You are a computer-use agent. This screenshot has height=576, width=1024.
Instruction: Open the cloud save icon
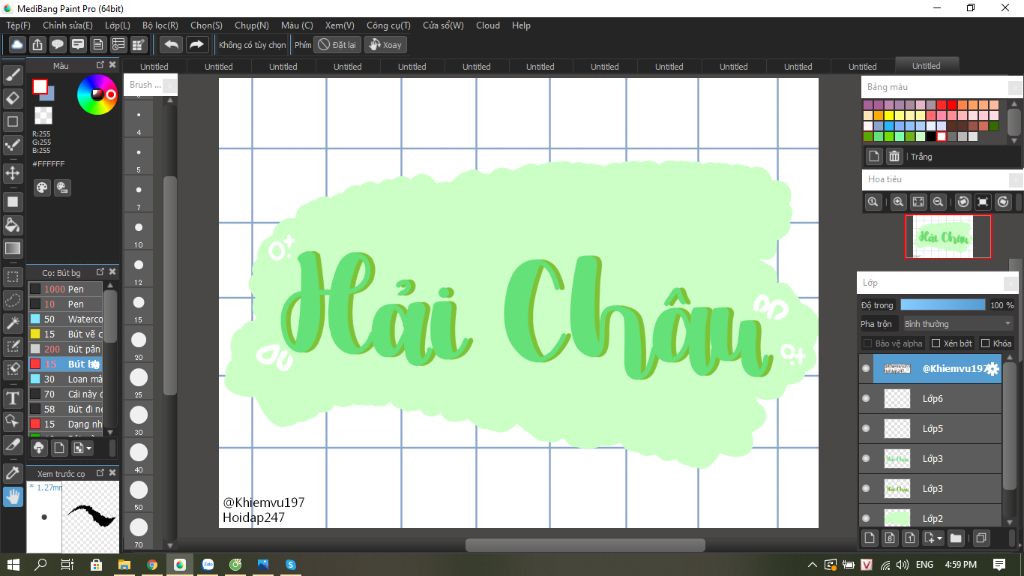coord(17,44)
